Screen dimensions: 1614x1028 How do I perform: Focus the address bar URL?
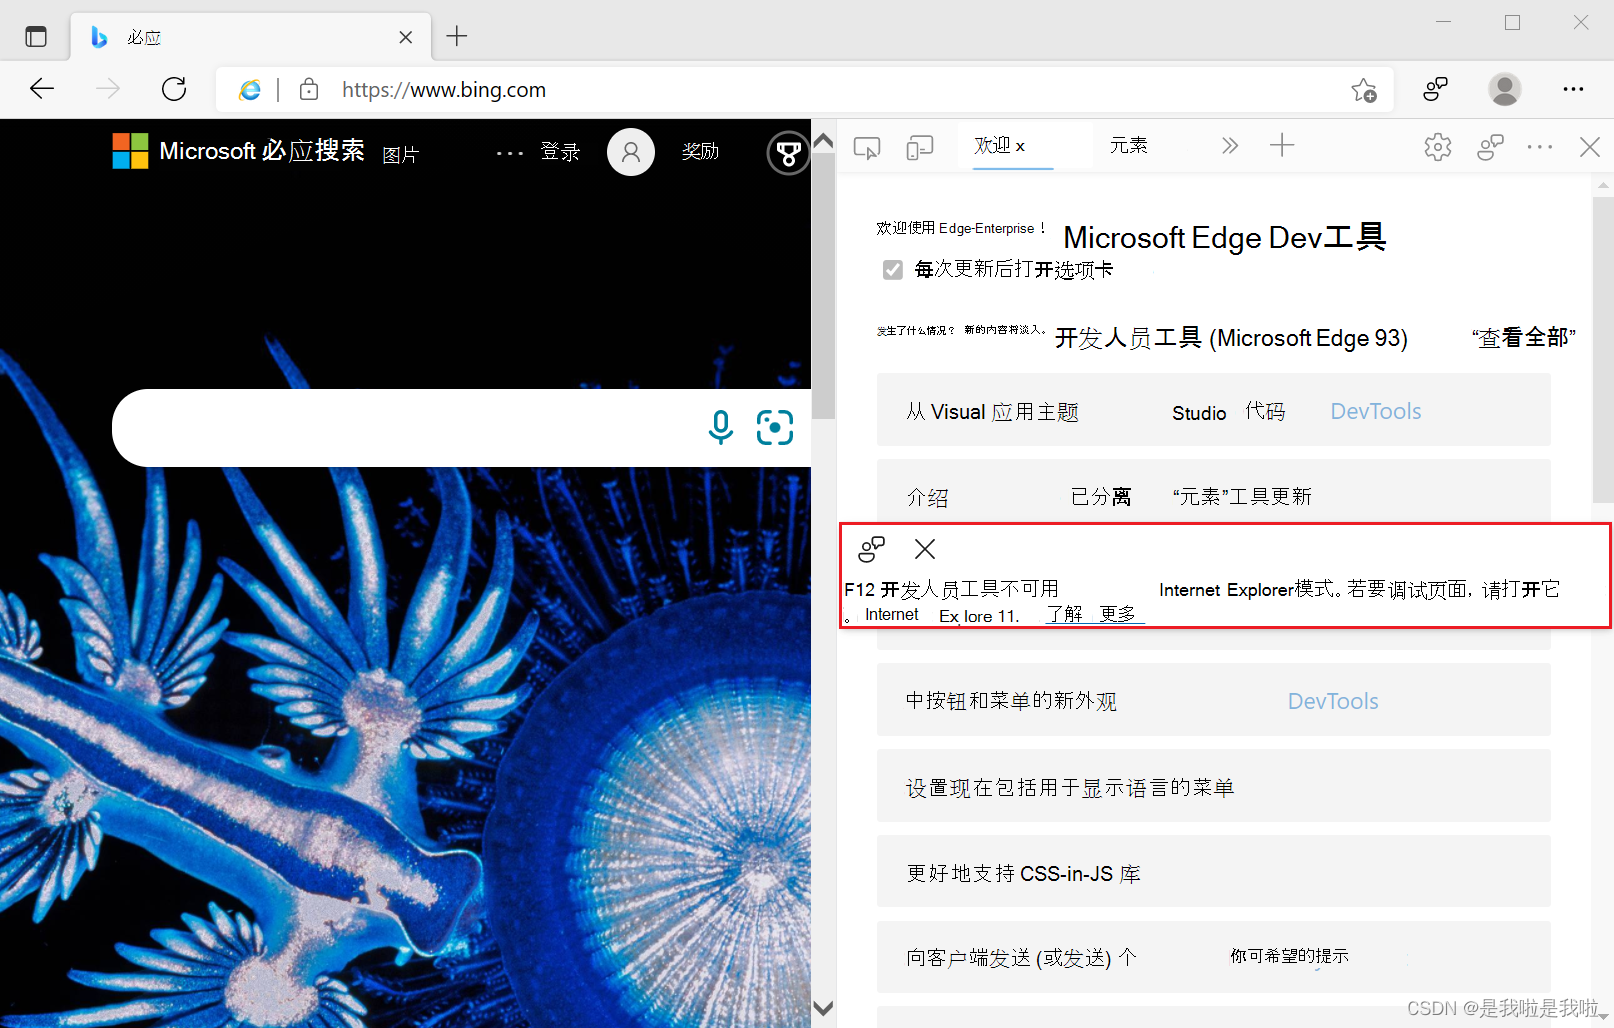(x=444, y=90)
